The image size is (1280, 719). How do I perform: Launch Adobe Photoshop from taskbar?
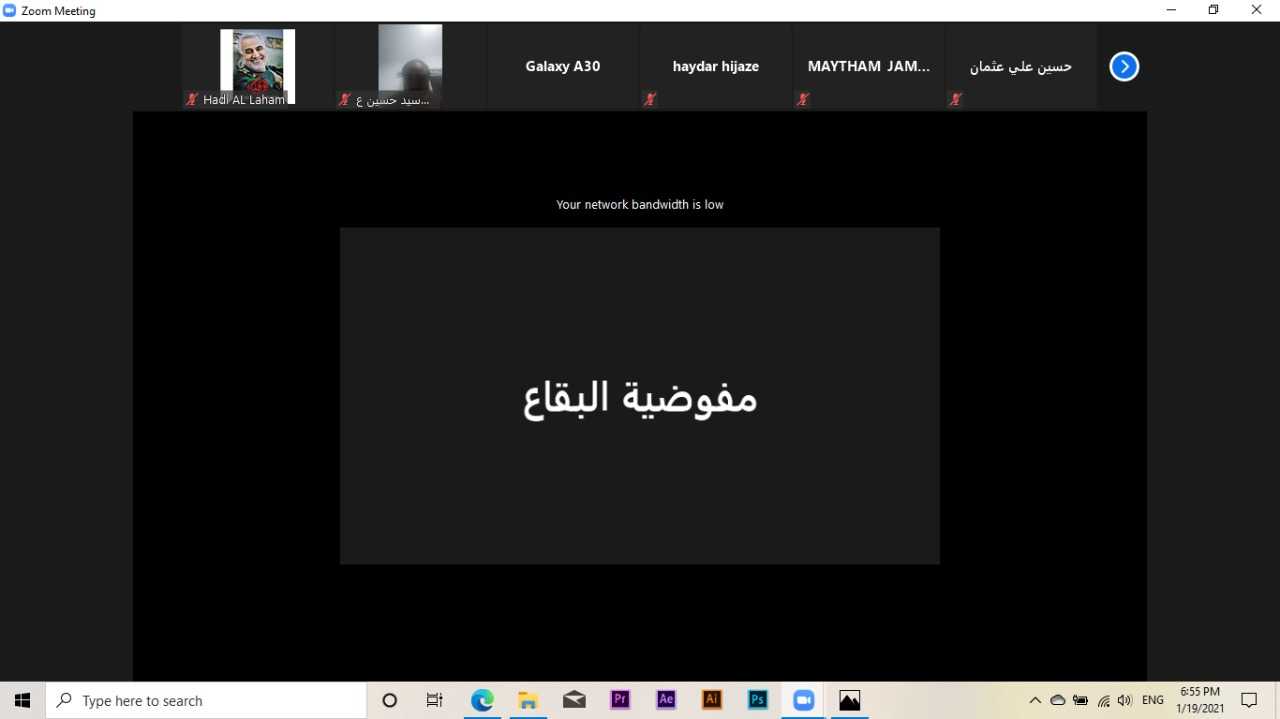click(758, 700)
